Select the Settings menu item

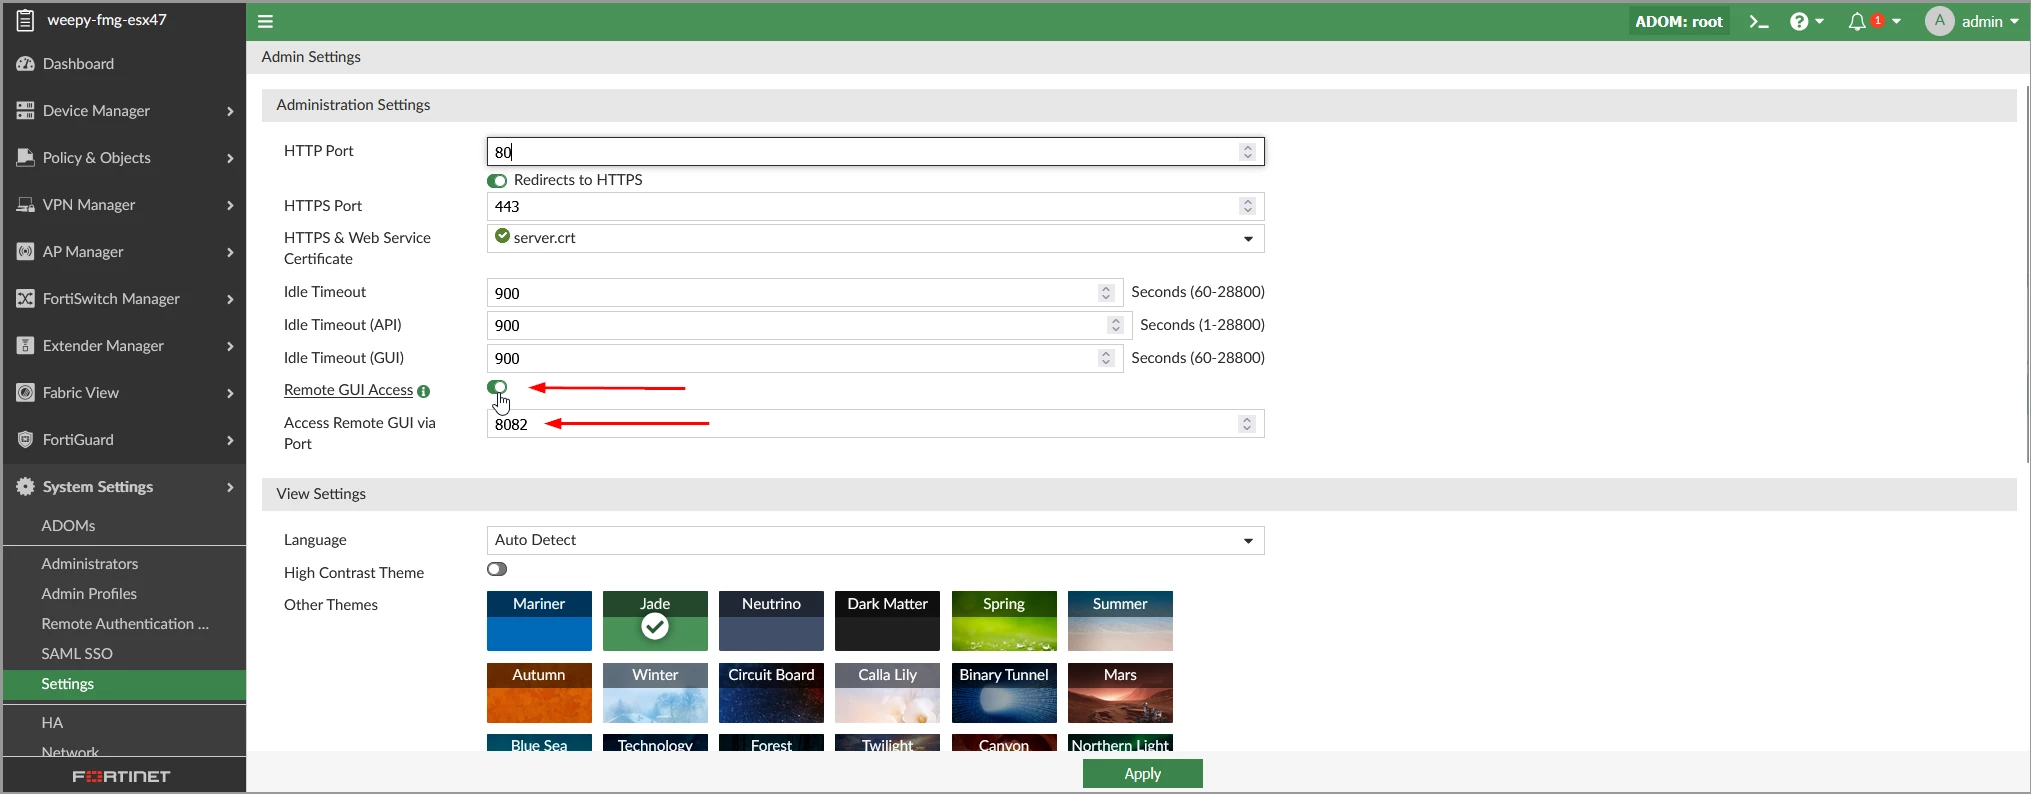pyautogui.click(x=124, y=684)
